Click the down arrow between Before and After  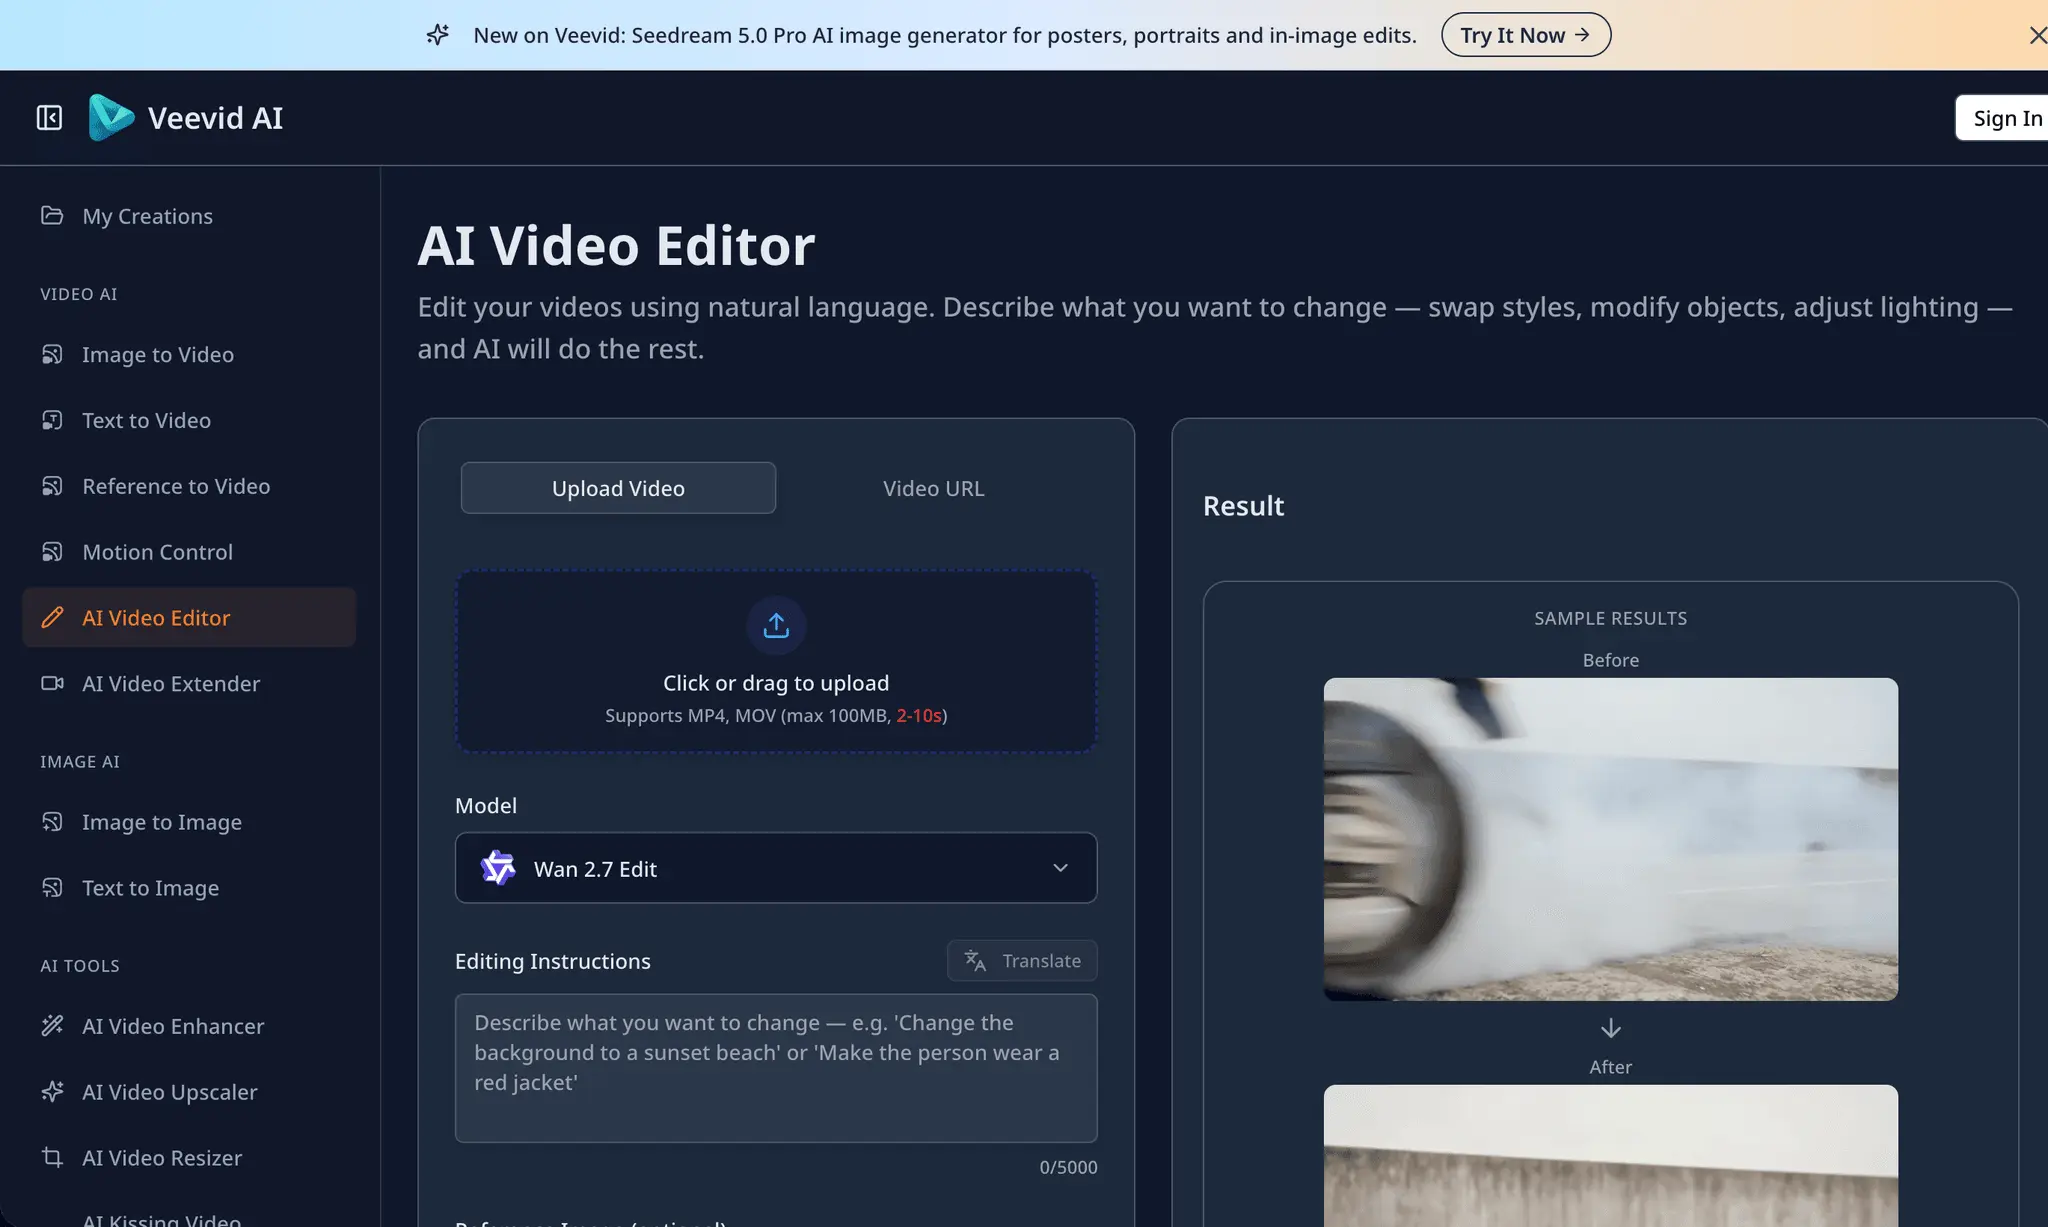tap(1611, 1028)
